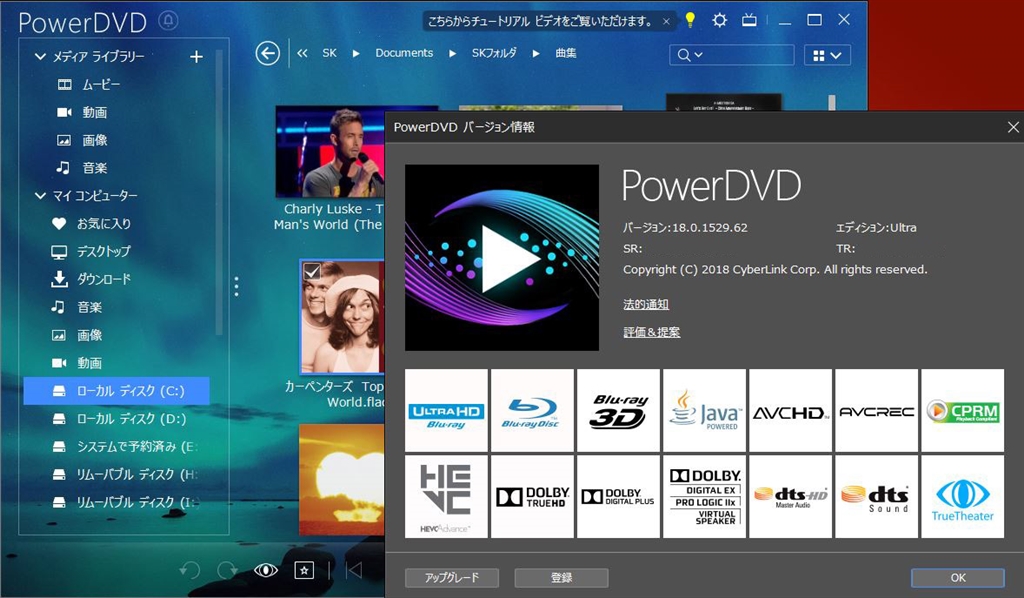This screenshot has width=1024, height=598.
Task: Rotate left using the counterclockwise arrow icon
Action: [x=189, y=571]
